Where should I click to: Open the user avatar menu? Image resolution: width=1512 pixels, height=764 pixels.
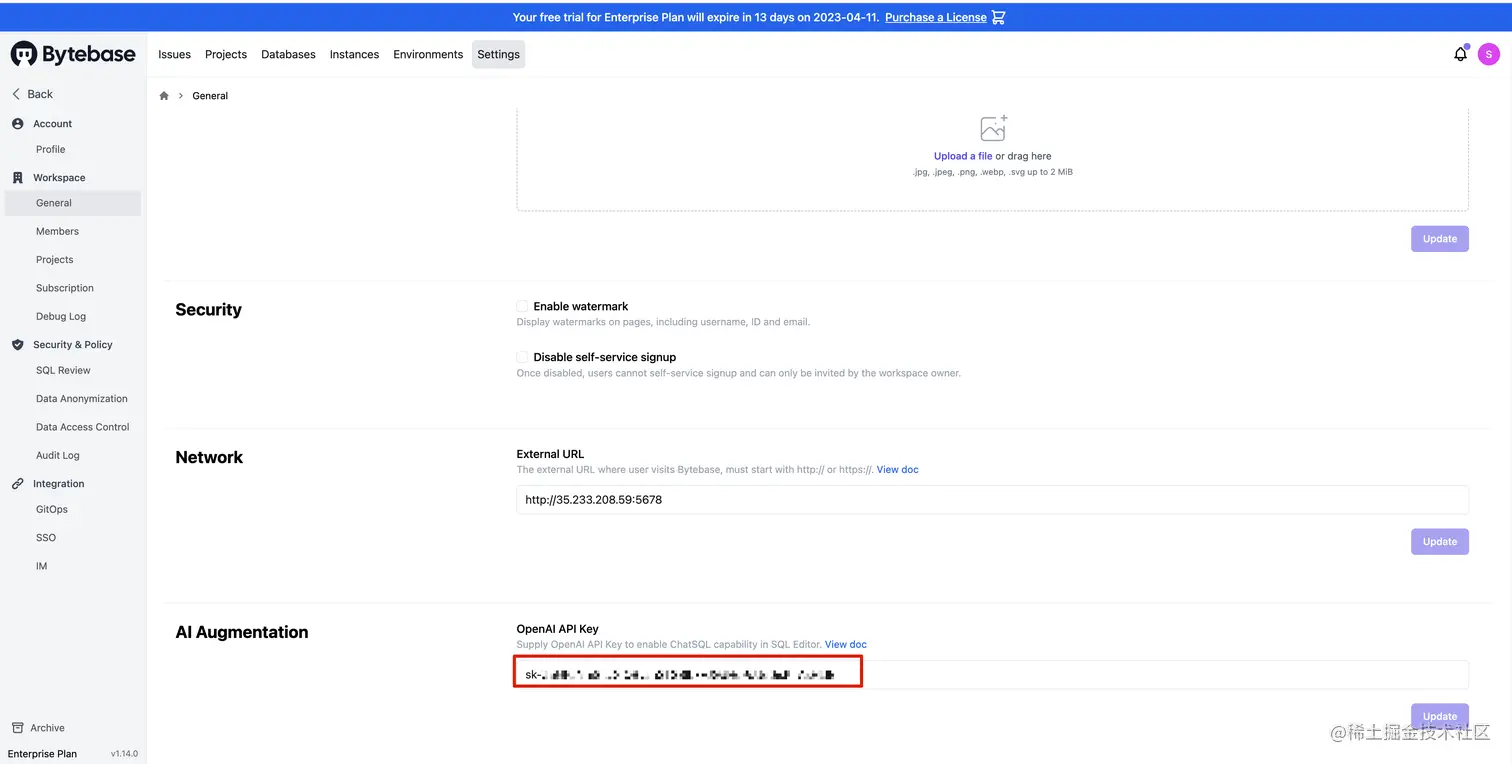(1488, 54)
